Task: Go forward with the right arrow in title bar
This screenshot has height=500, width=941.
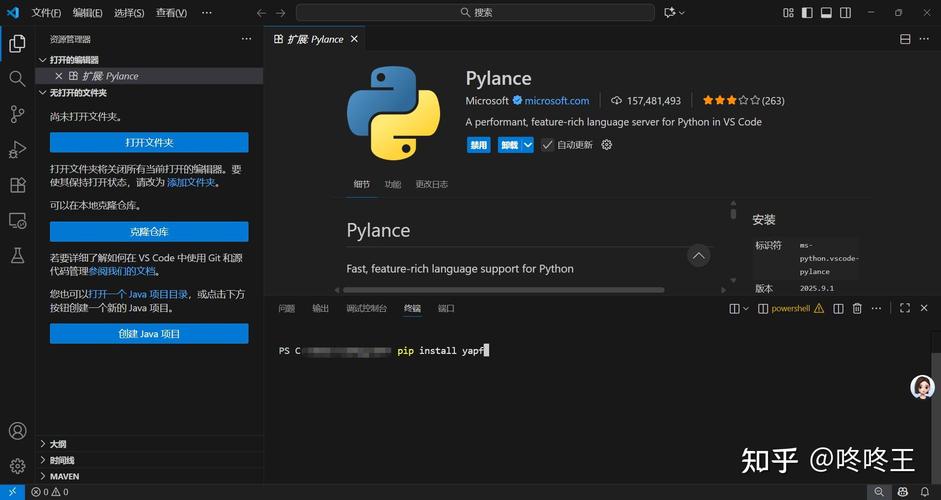Action: pyautogui.click(x=280, y=13)
